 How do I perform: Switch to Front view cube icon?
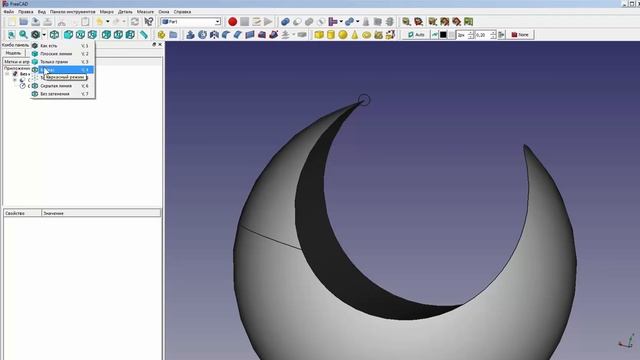[68, 35]
